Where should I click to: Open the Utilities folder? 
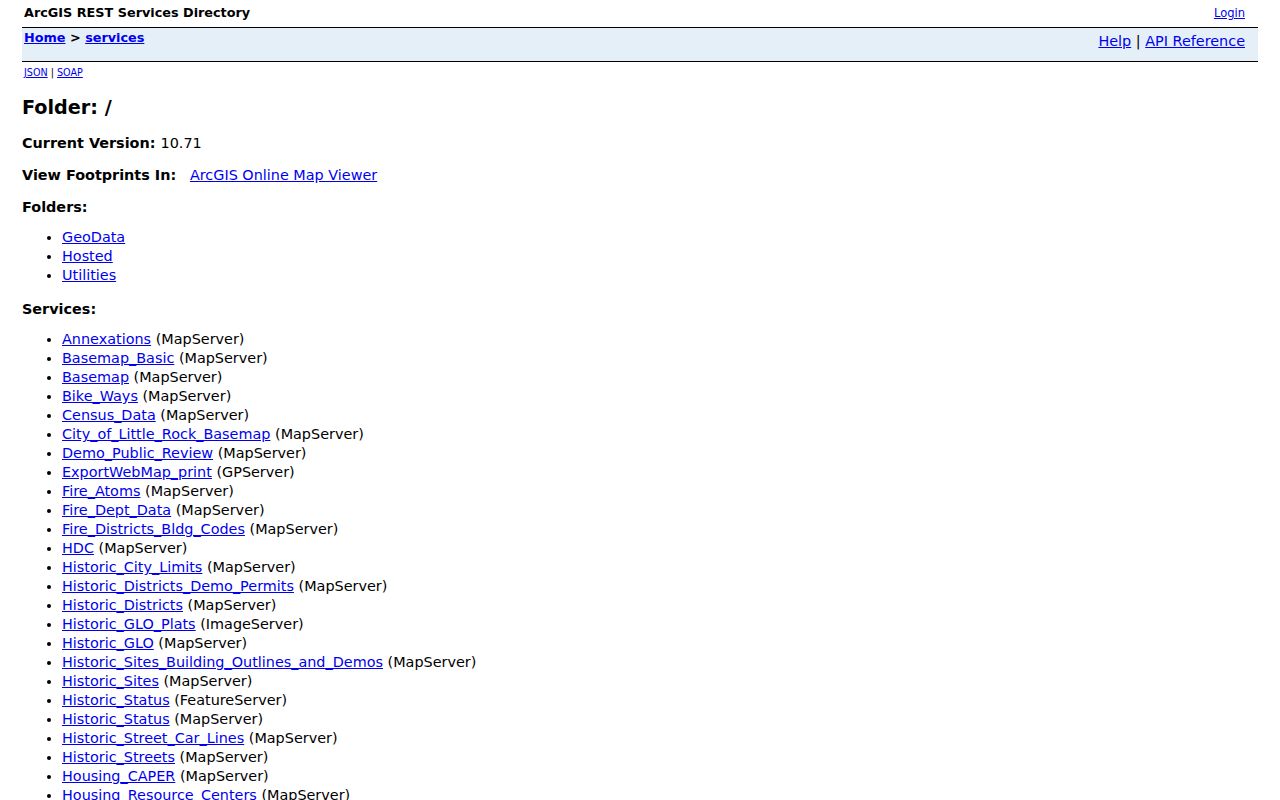89,275
